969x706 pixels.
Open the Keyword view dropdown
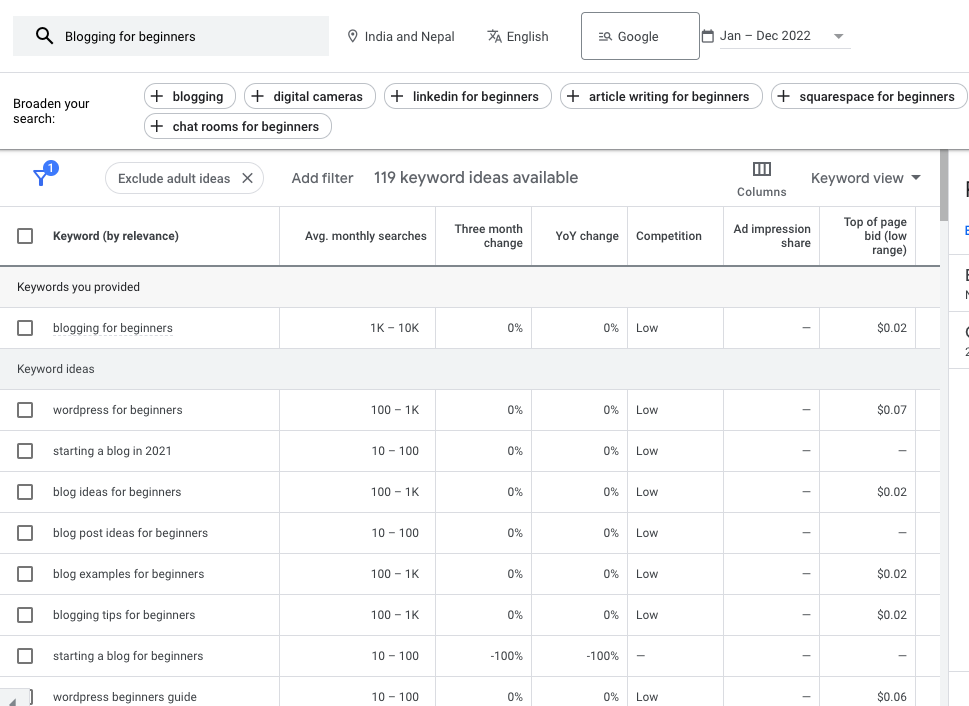[865, 178]
